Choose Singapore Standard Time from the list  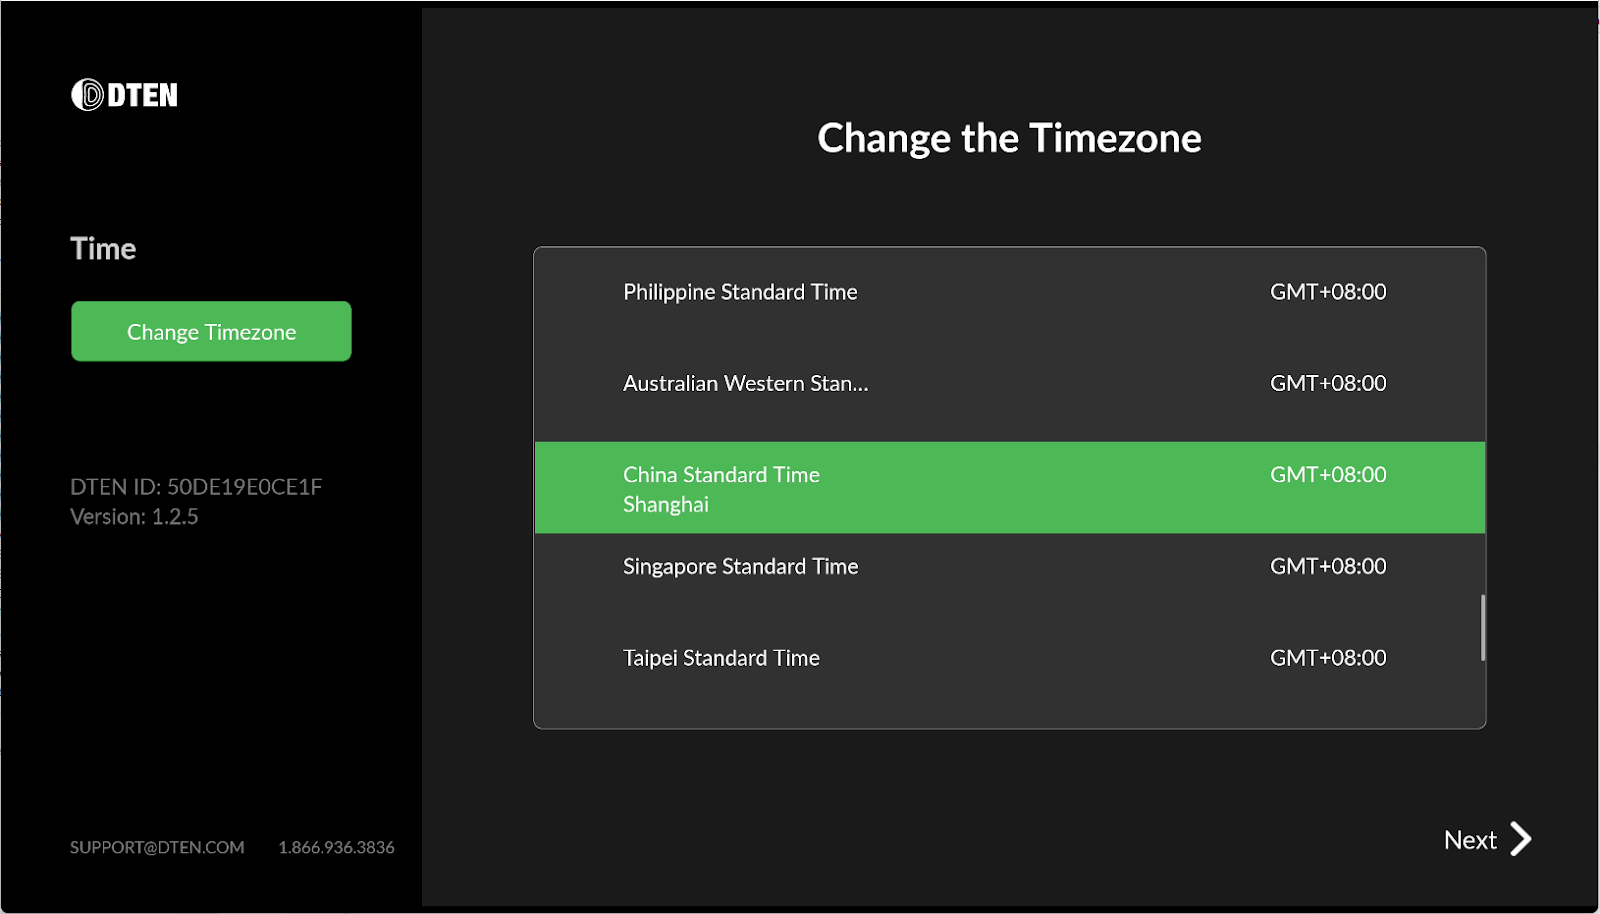point(1010,567)
